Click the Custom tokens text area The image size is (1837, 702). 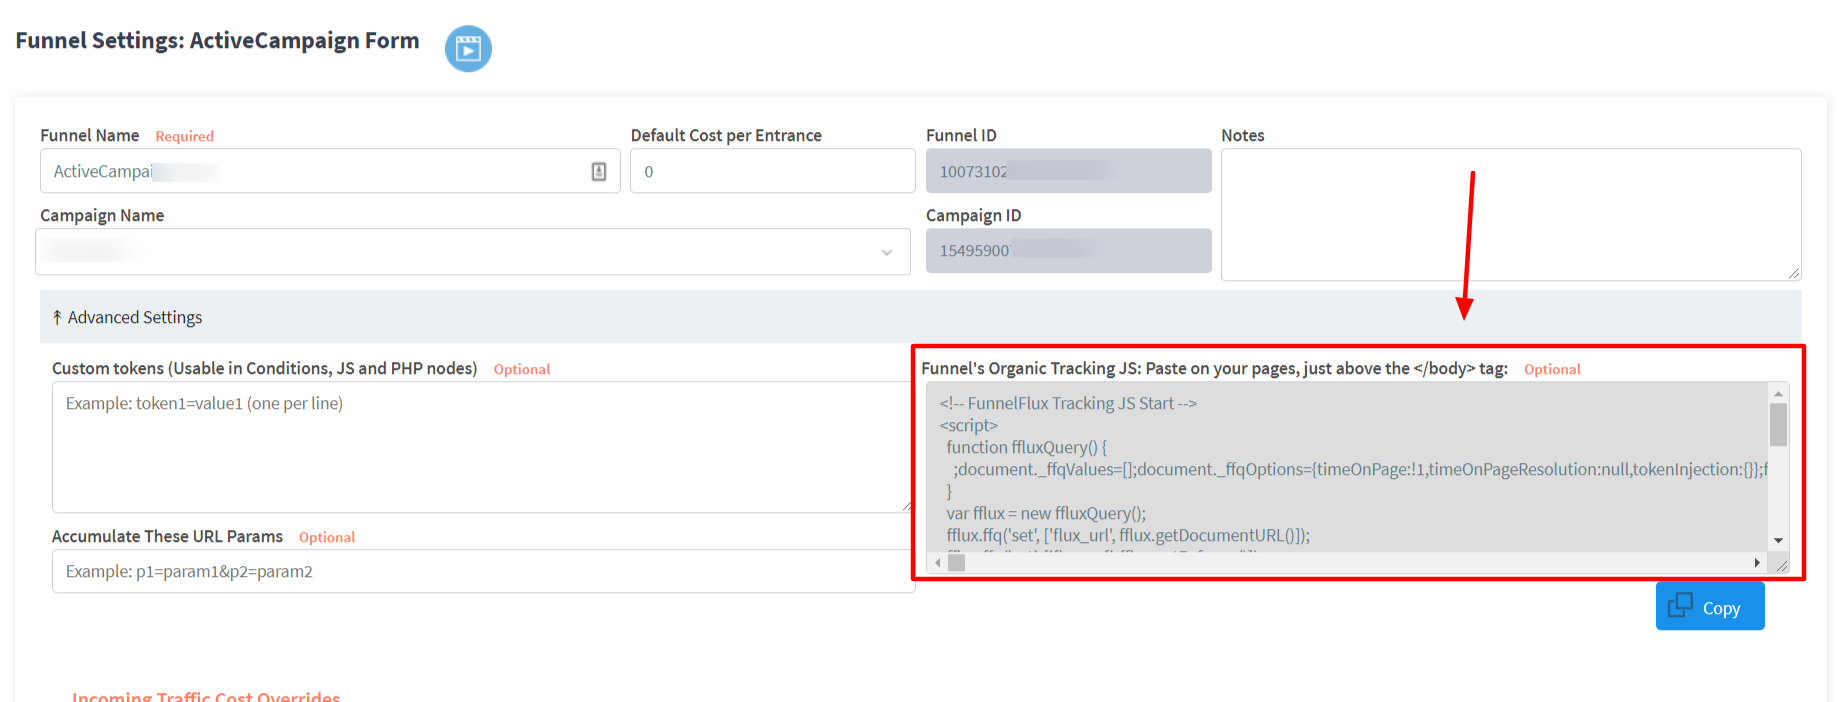click(x=482, y=447)
